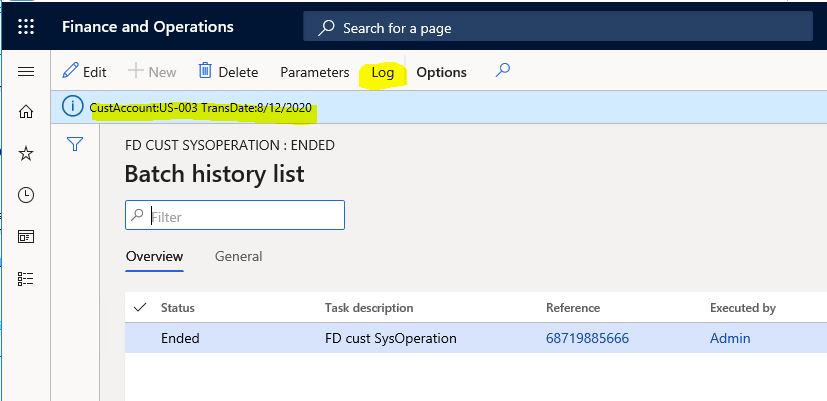This screenshot has width=827, height=401.
Task: Open Executed by column header menu
Action: point(743,308)
